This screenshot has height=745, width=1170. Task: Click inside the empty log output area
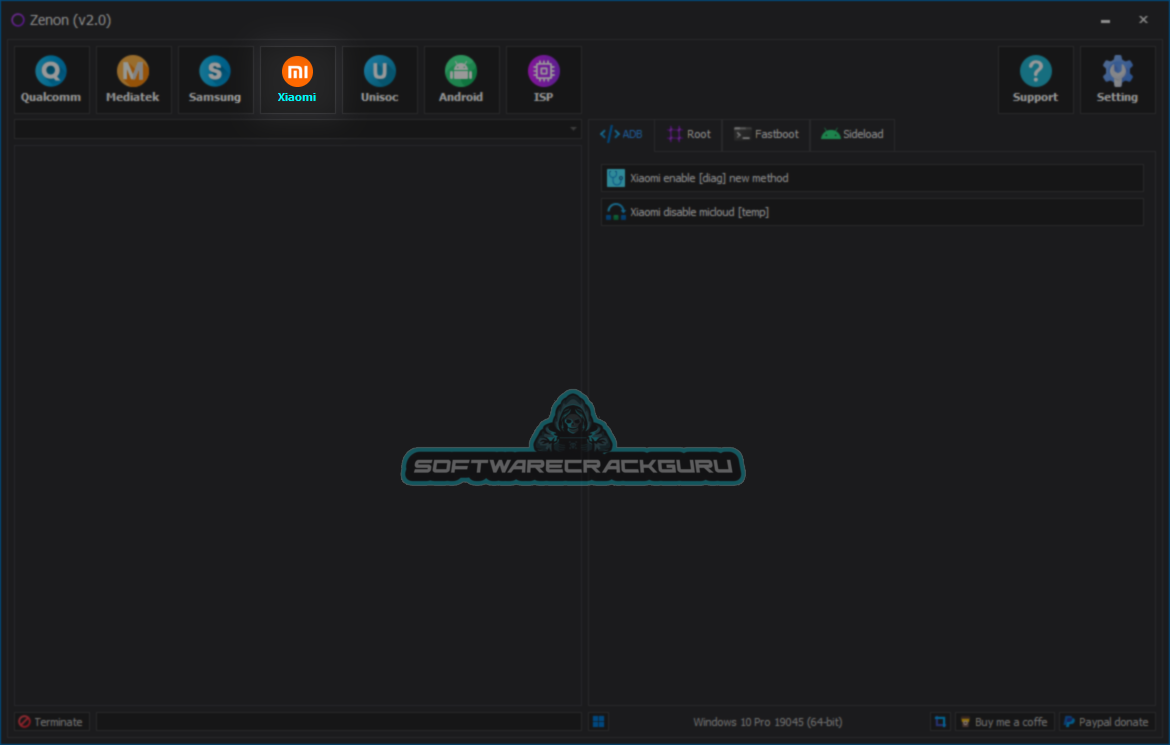298,425
